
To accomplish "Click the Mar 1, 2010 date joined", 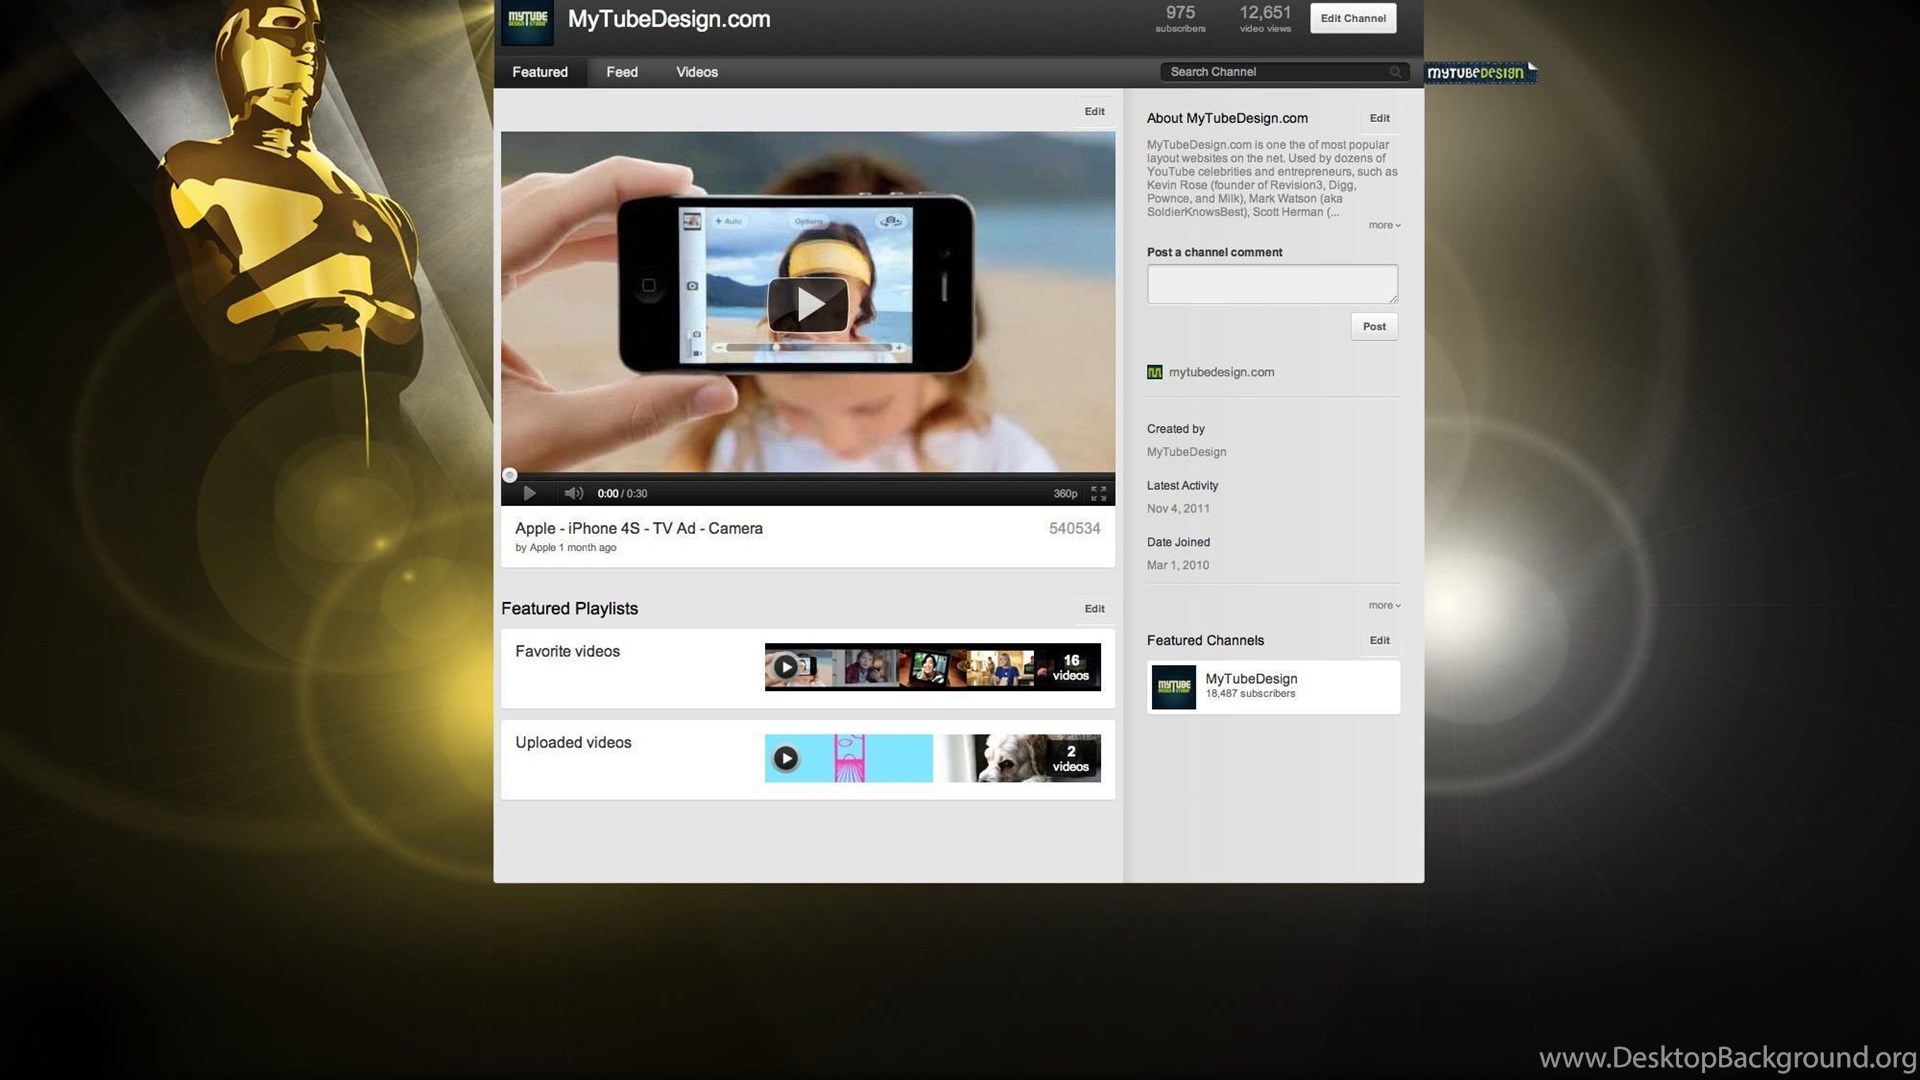I will [1178, 565].
